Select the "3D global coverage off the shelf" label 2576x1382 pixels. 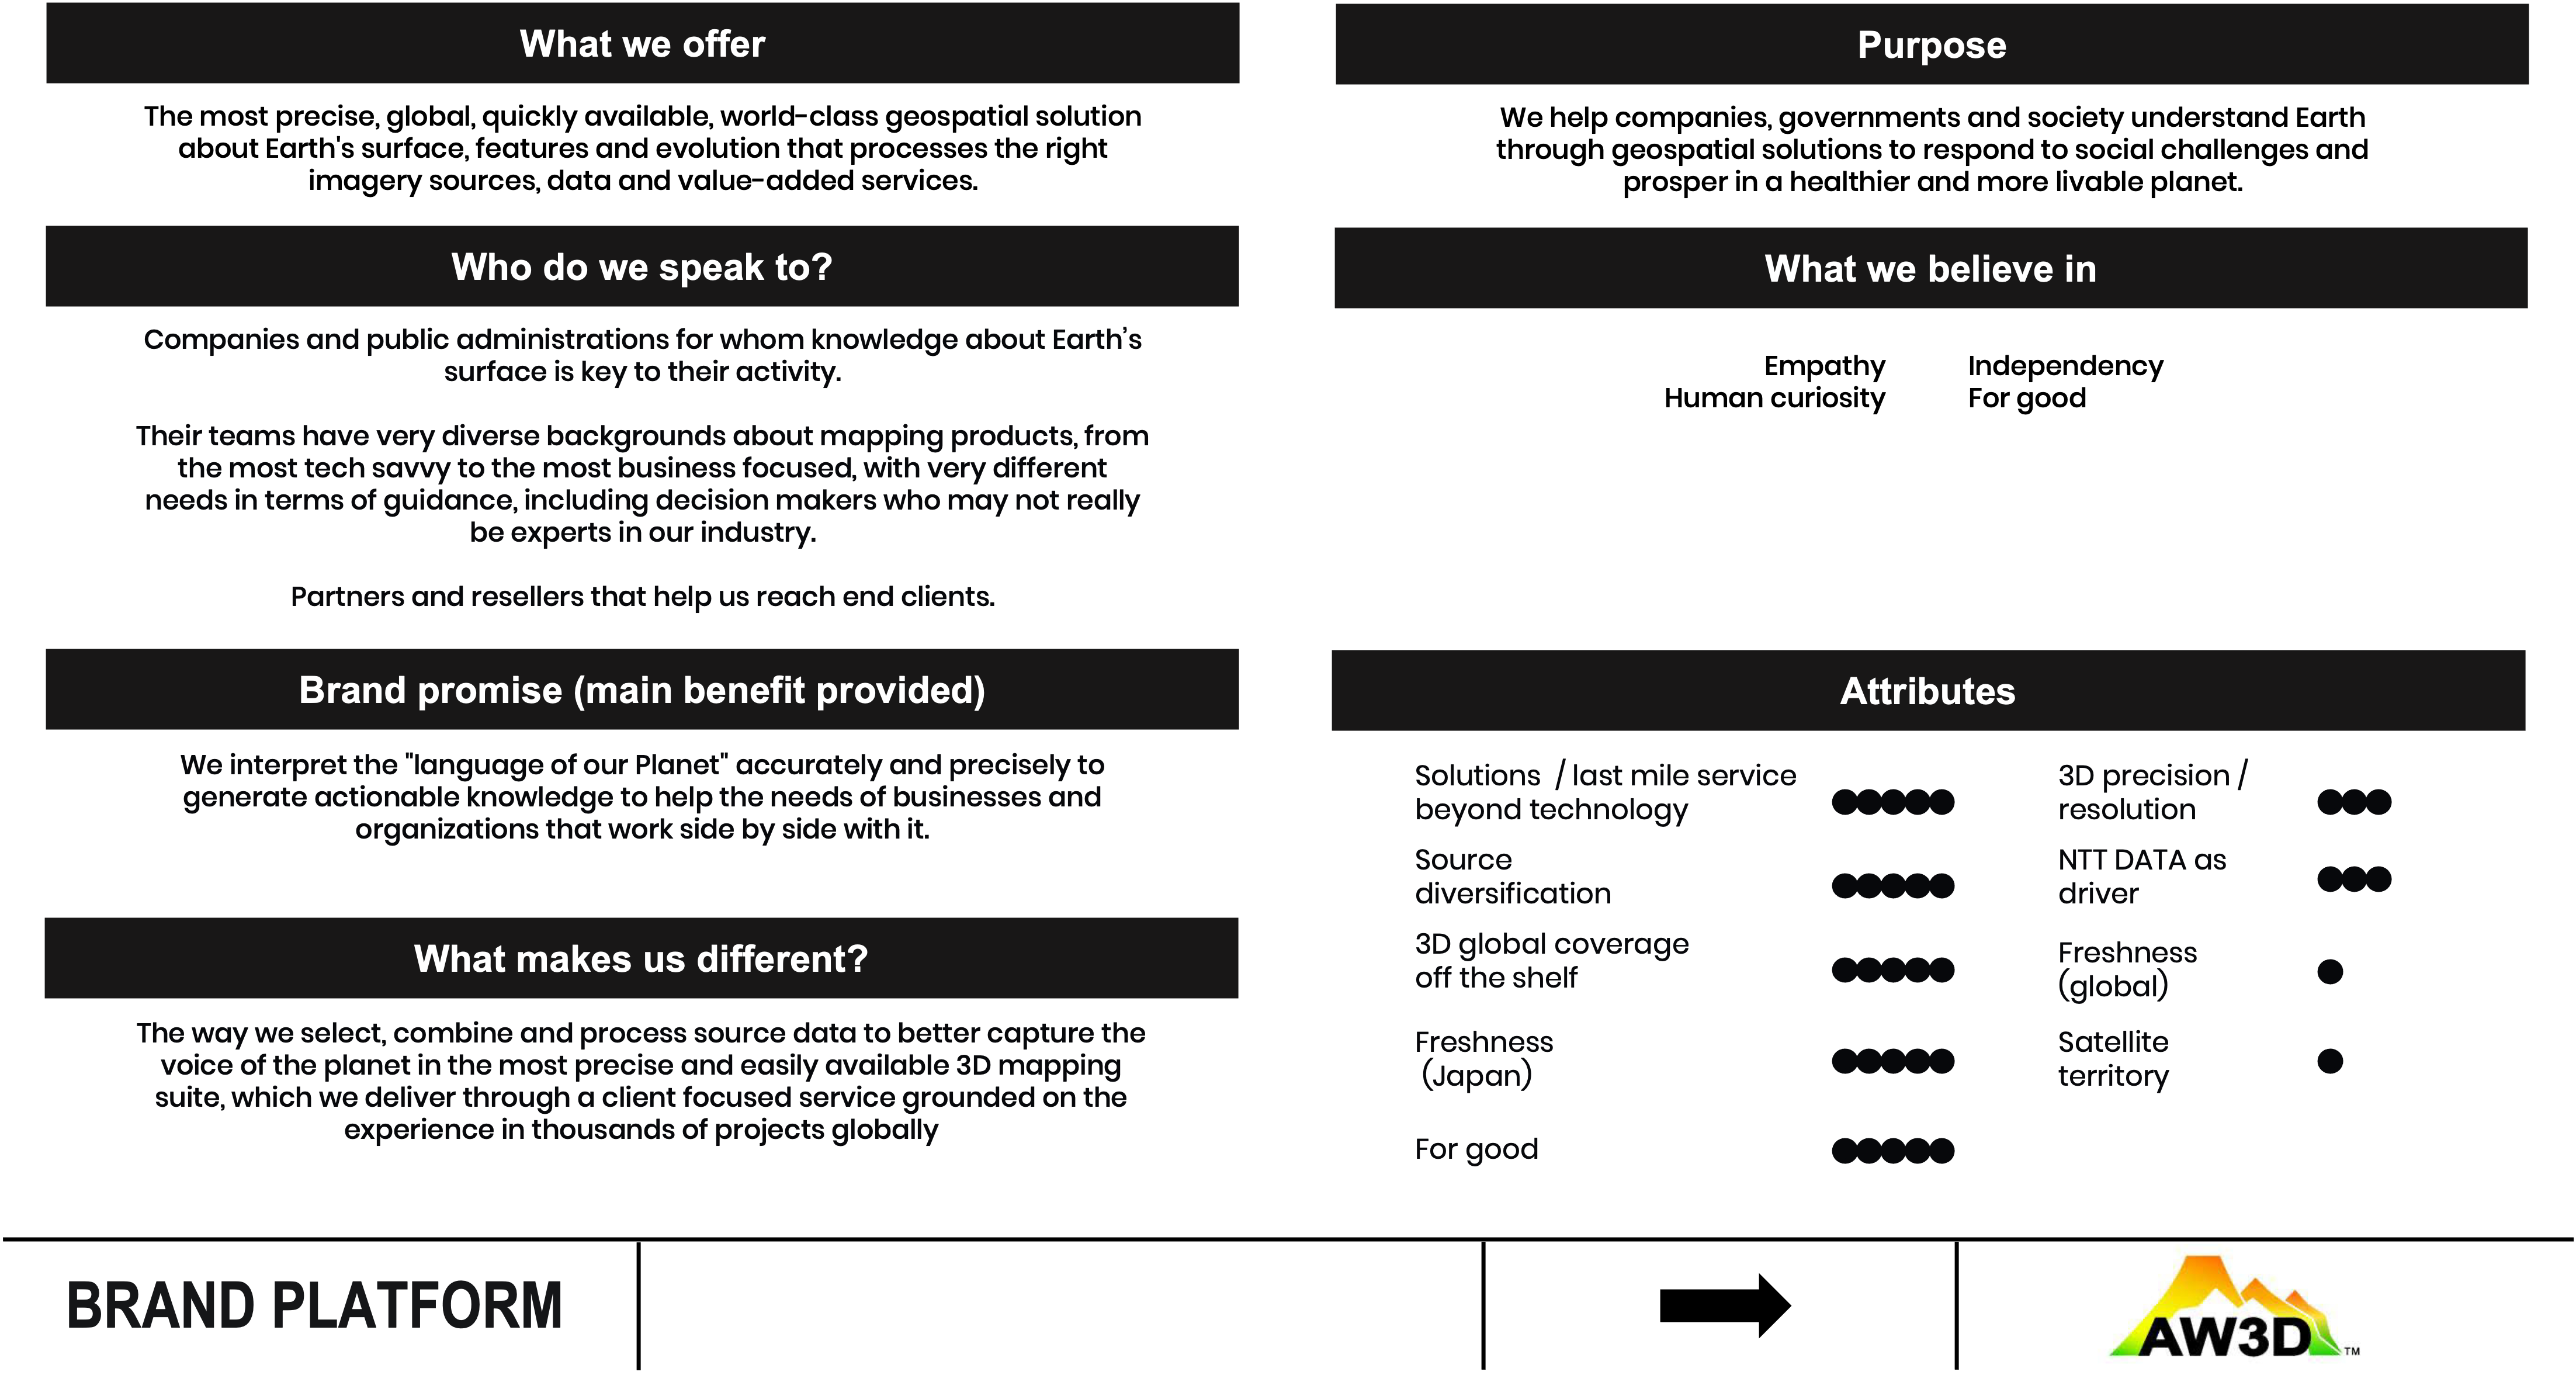coord(1551,961)
